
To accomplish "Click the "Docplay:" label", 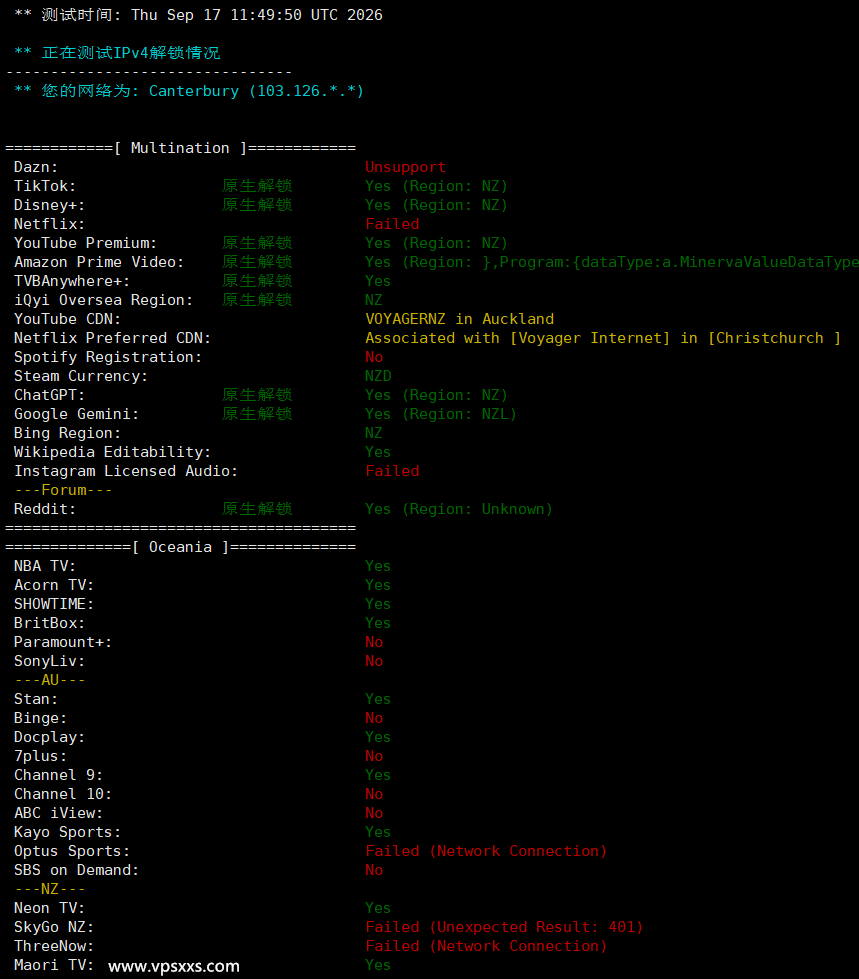I will pyautogui.click(x=49, y=737).
